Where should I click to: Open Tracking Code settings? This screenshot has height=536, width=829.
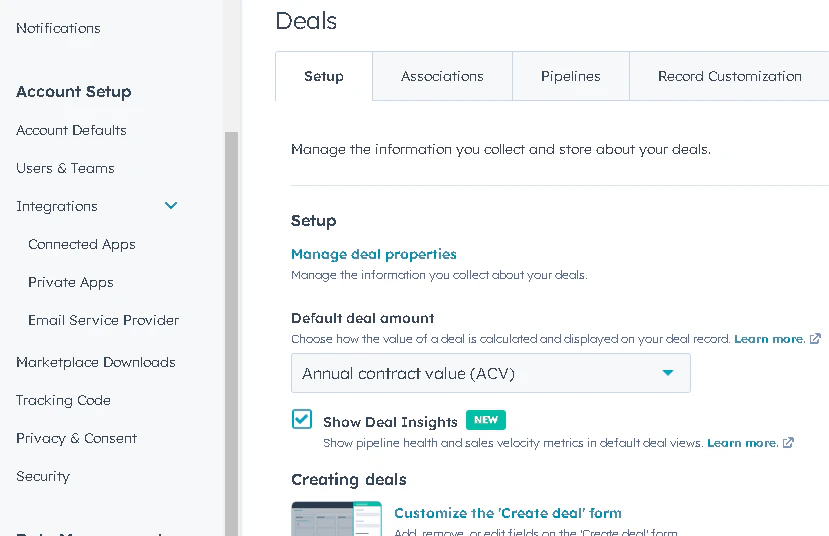click(x=63, y=400)
